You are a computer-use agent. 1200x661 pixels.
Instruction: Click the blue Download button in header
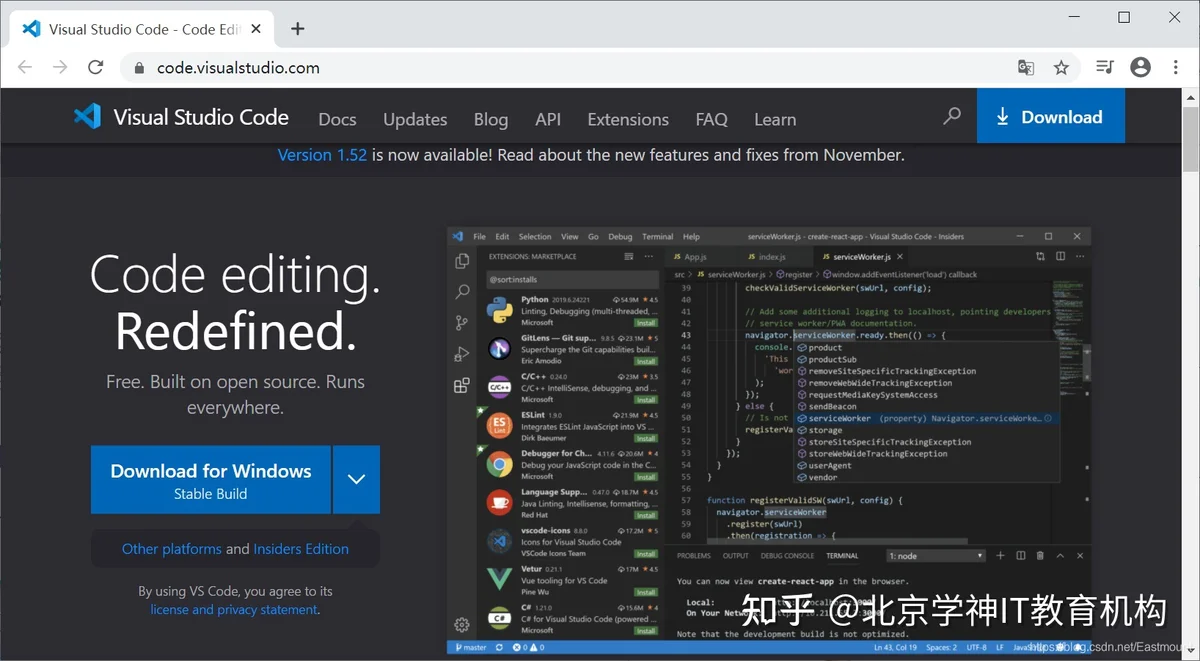1051,116
